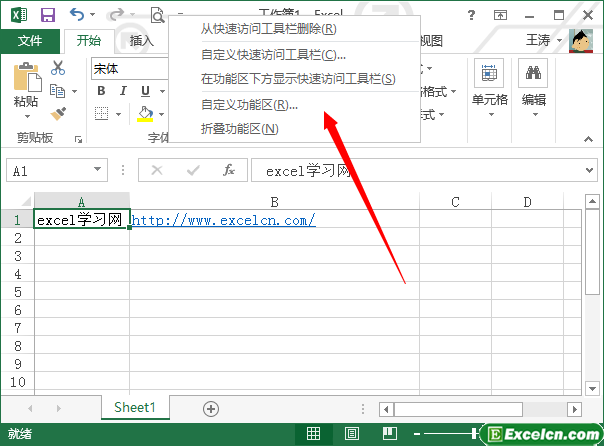Expand the Name Box dropdown
The image size is (604, 446).
[97, 169]
